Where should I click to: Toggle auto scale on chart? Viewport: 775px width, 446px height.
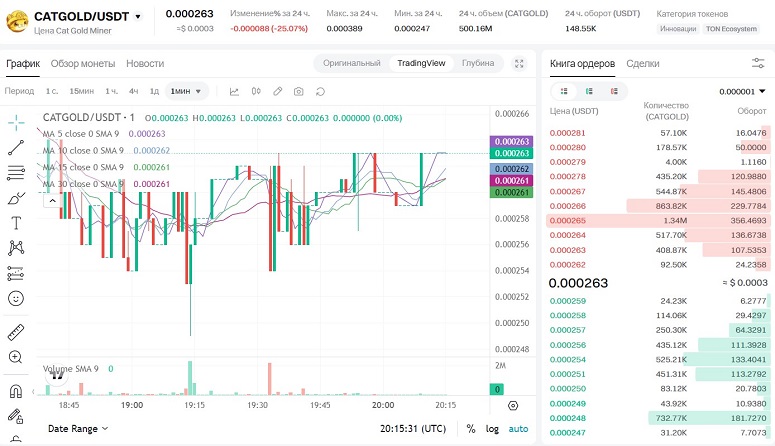point(518,429)
